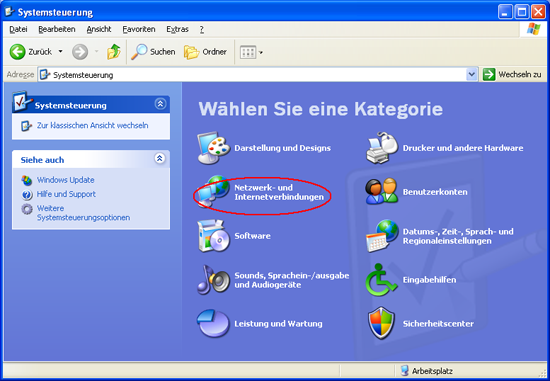The width and height of the screenshot is (550, 381).
Task: Go back with the green Zurück arrow
Action: [x=17, y=52]
